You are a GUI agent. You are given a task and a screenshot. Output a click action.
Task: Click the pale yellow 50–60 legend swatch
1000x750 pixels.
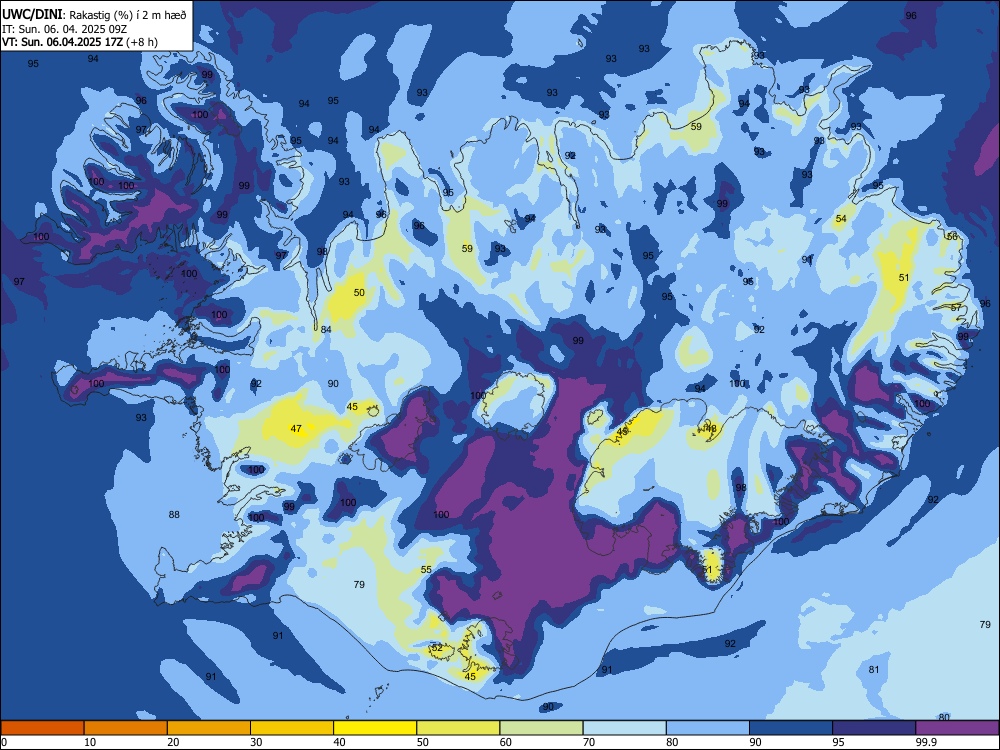[458, 728]
